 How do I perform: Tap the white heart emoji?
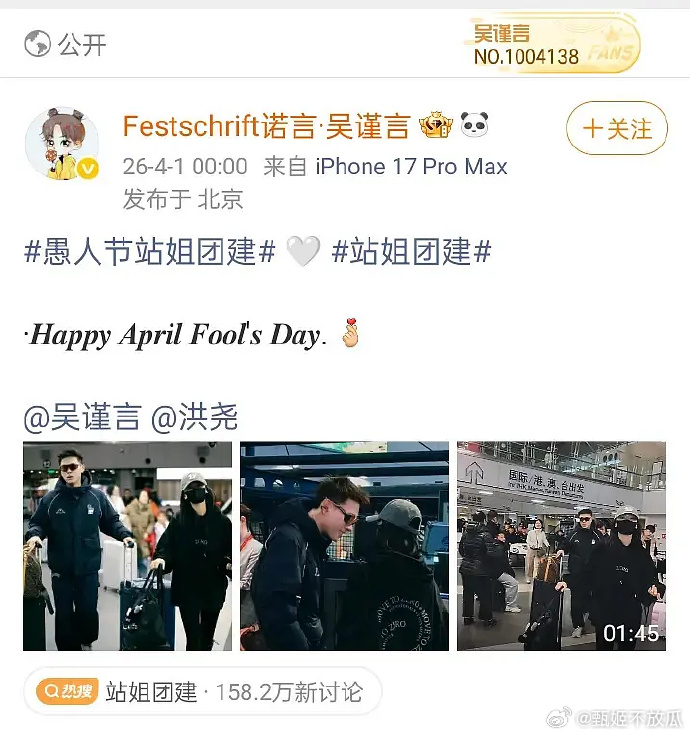point(303,251)
